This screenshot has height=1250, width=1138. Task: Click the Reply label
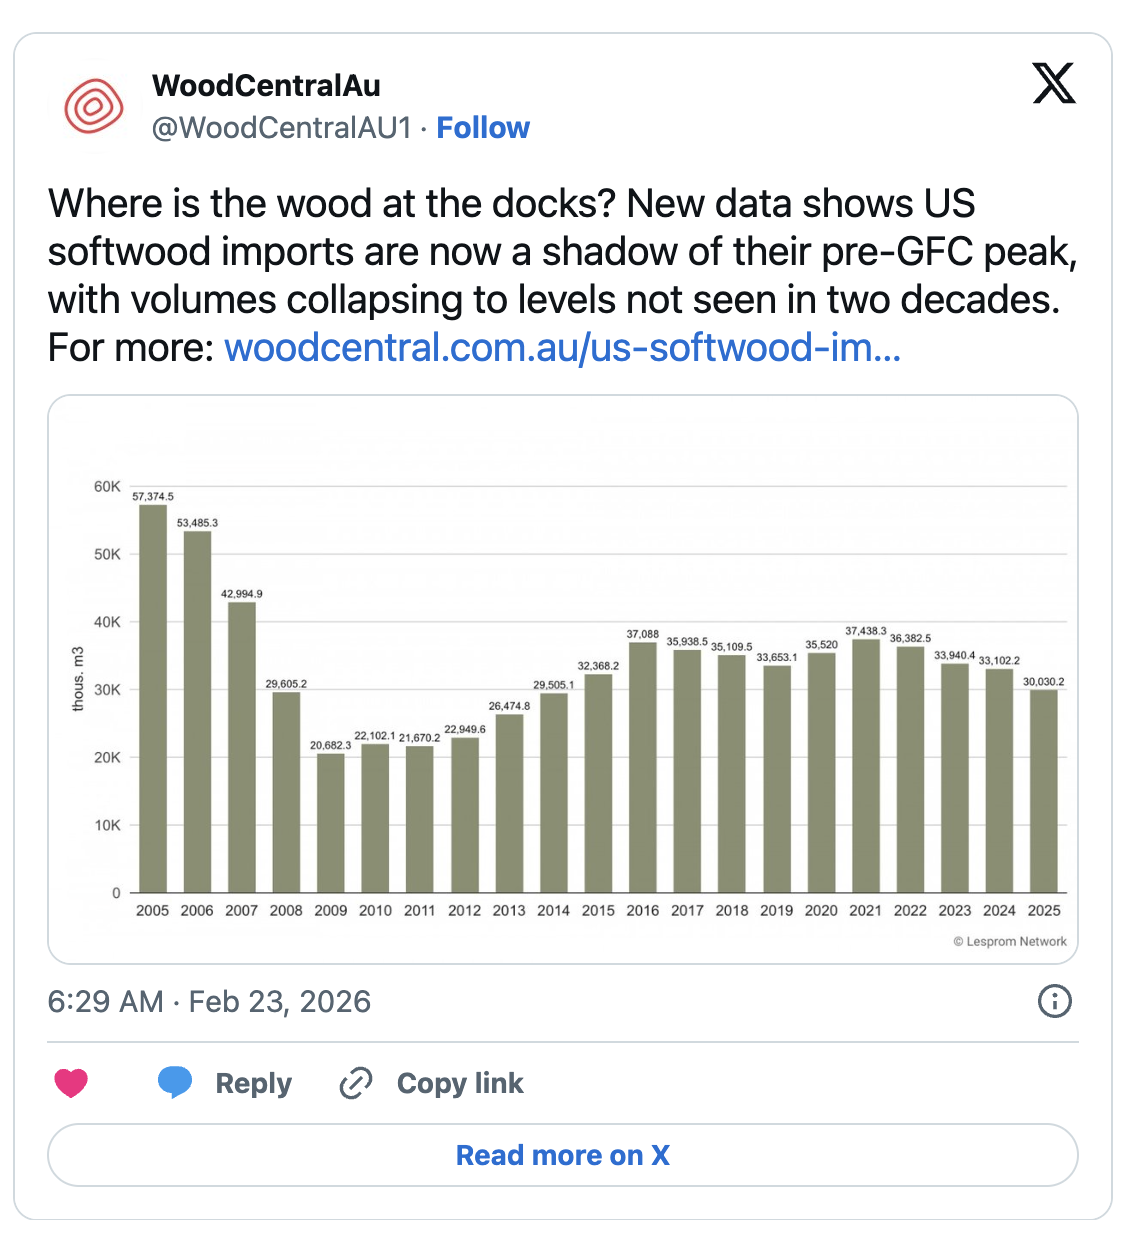[253, 1083]
